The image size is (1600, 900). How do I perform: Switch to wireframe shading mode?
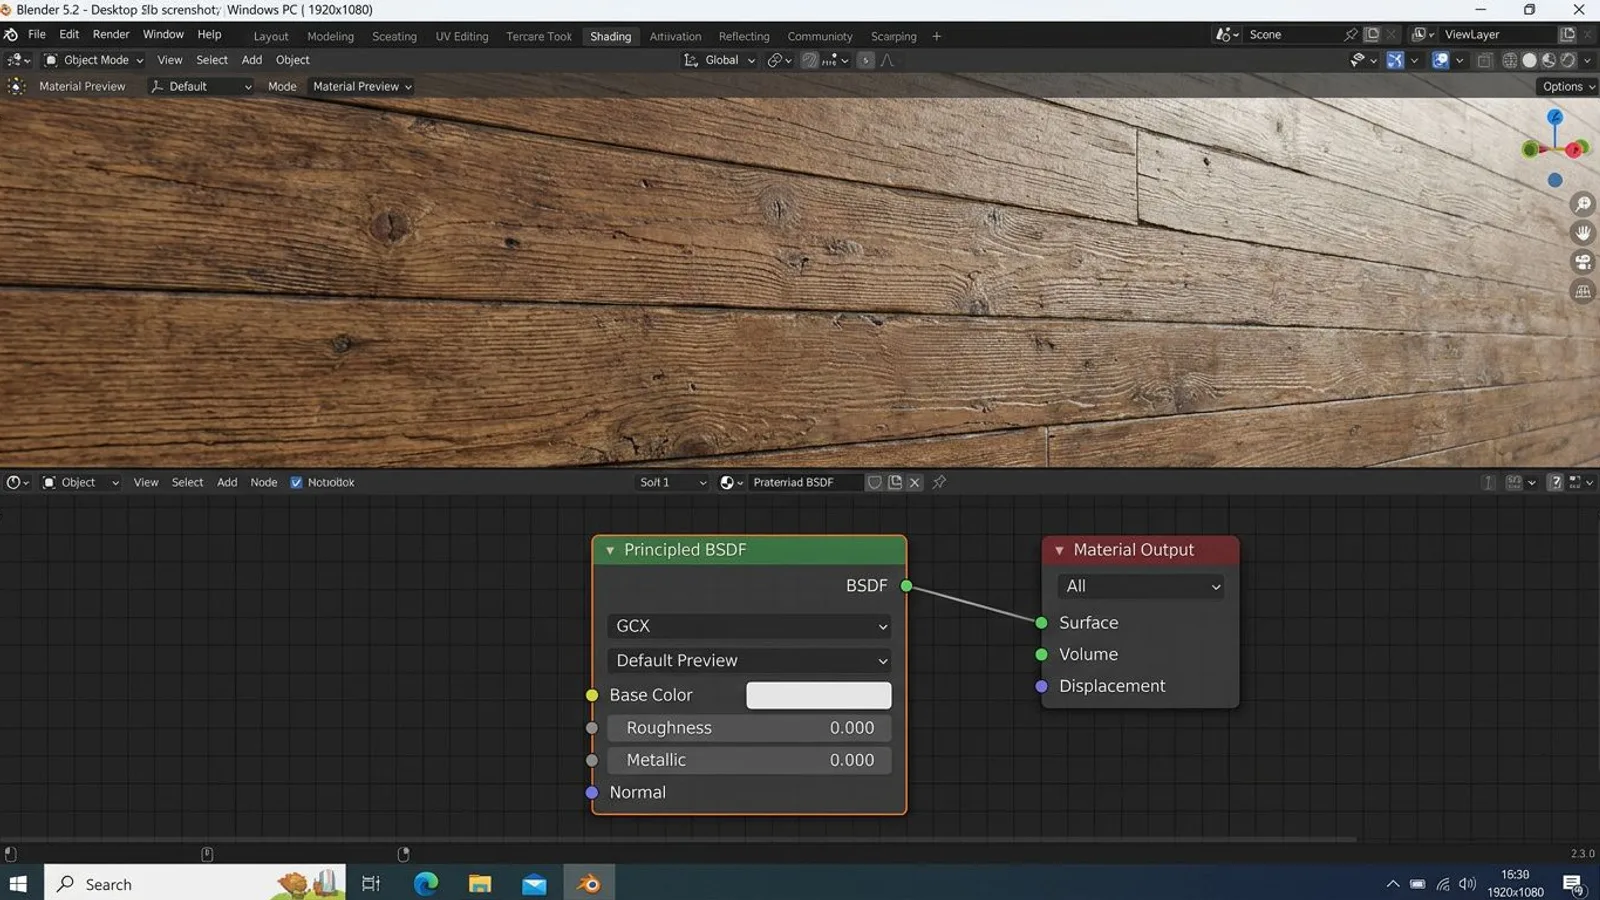[1510, 60]
